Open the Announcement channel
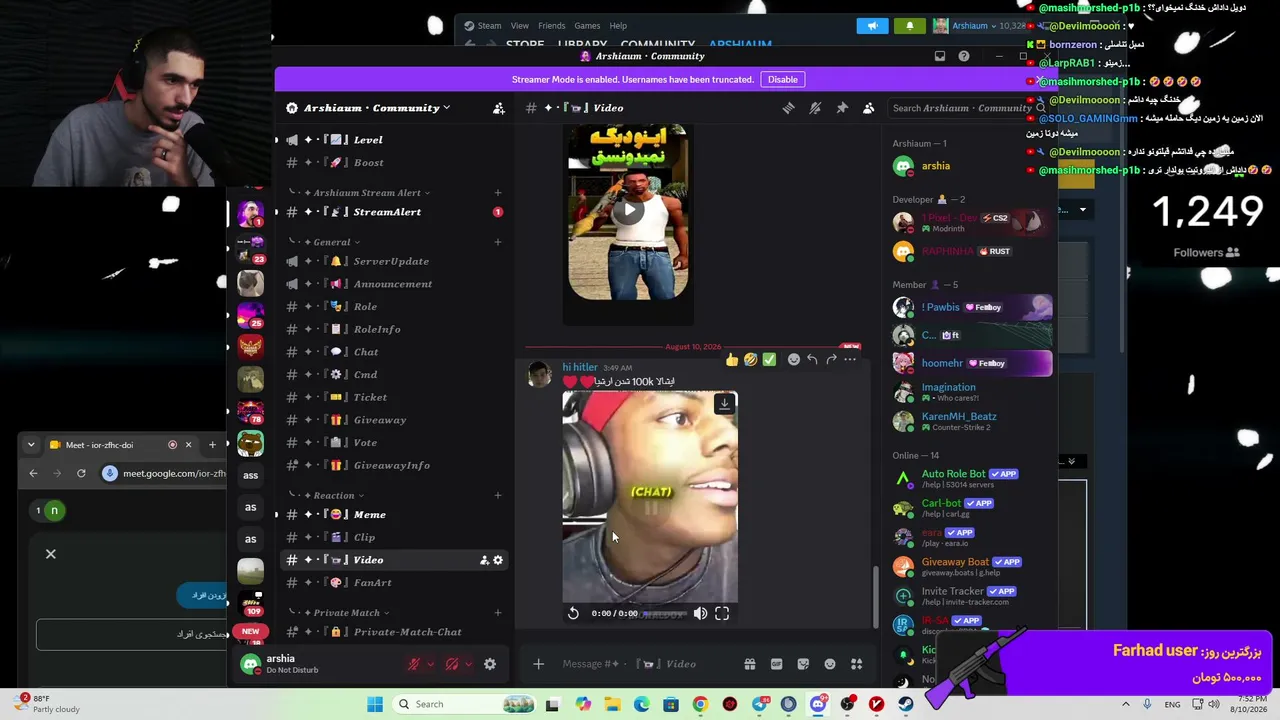Screen dimensions: 1280x720 click(x=393, y=284)
